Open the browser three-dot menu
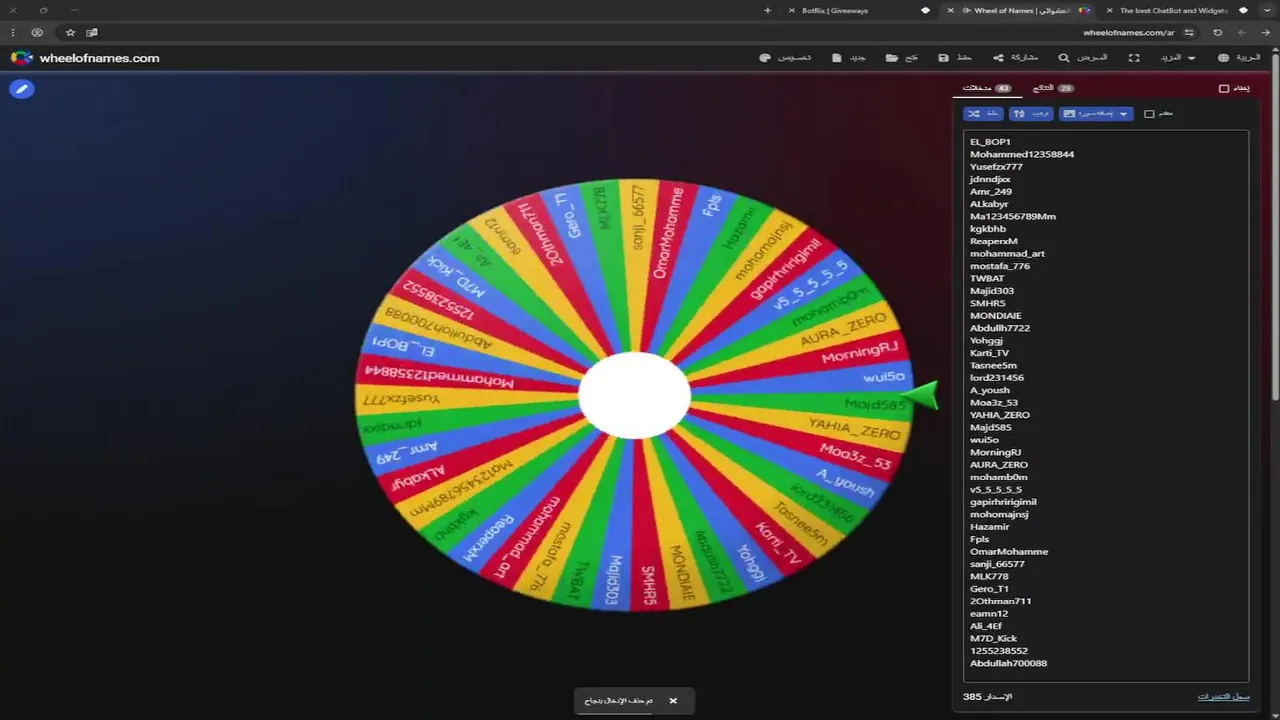The height and width of the screenshot is (720, 1280). click(12, 32)
